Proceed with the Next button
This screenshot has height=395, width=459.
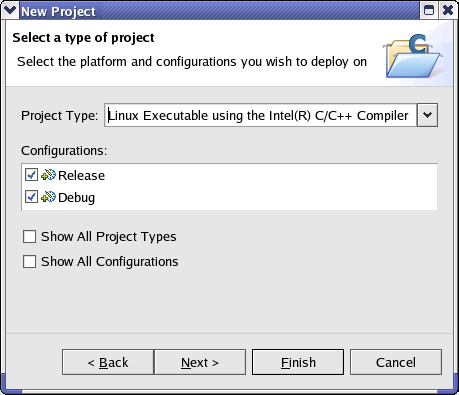pyautogui.click(x=200, y=362)
